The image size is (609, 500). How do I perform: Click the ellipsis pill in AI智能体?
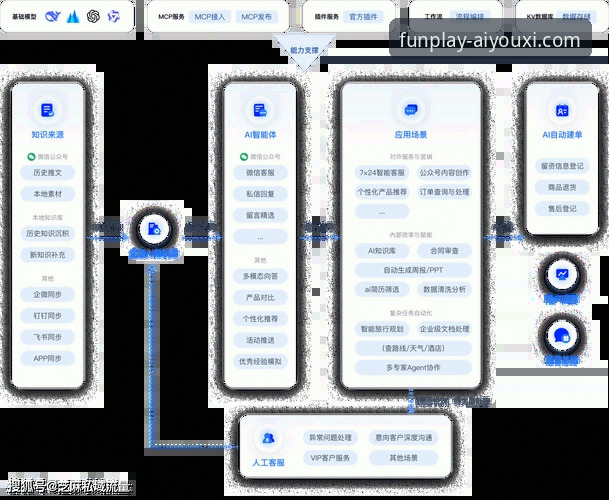pos(260,237)
